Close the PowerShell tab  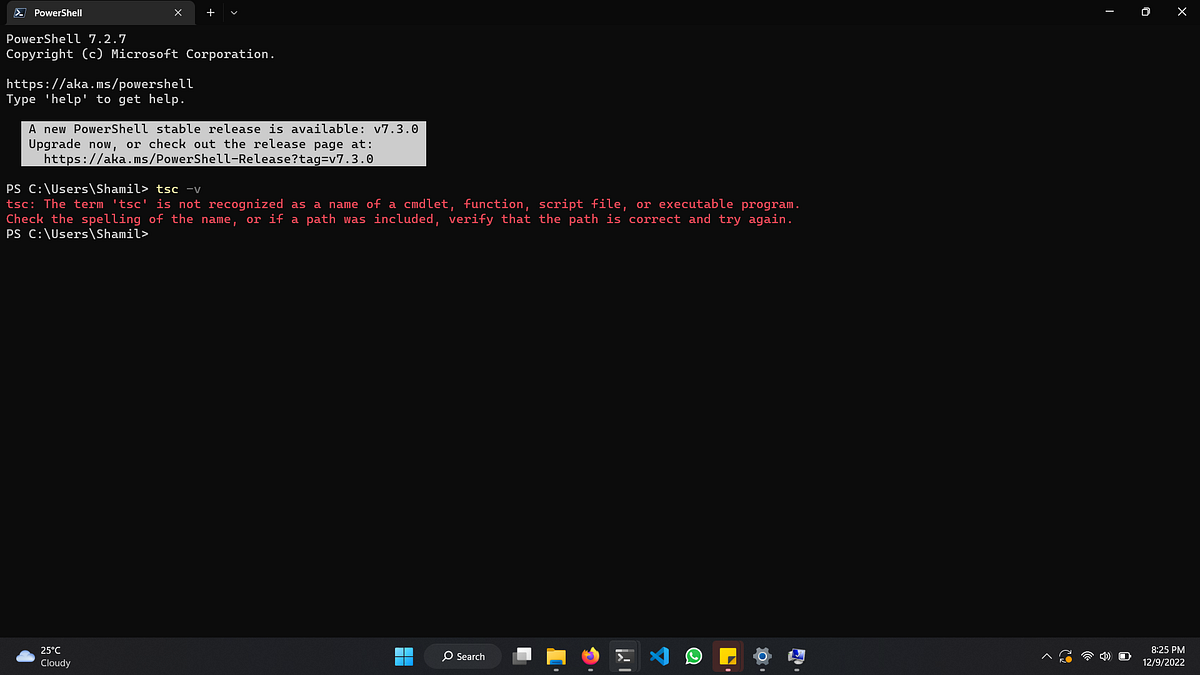click(x=179, y=13)
